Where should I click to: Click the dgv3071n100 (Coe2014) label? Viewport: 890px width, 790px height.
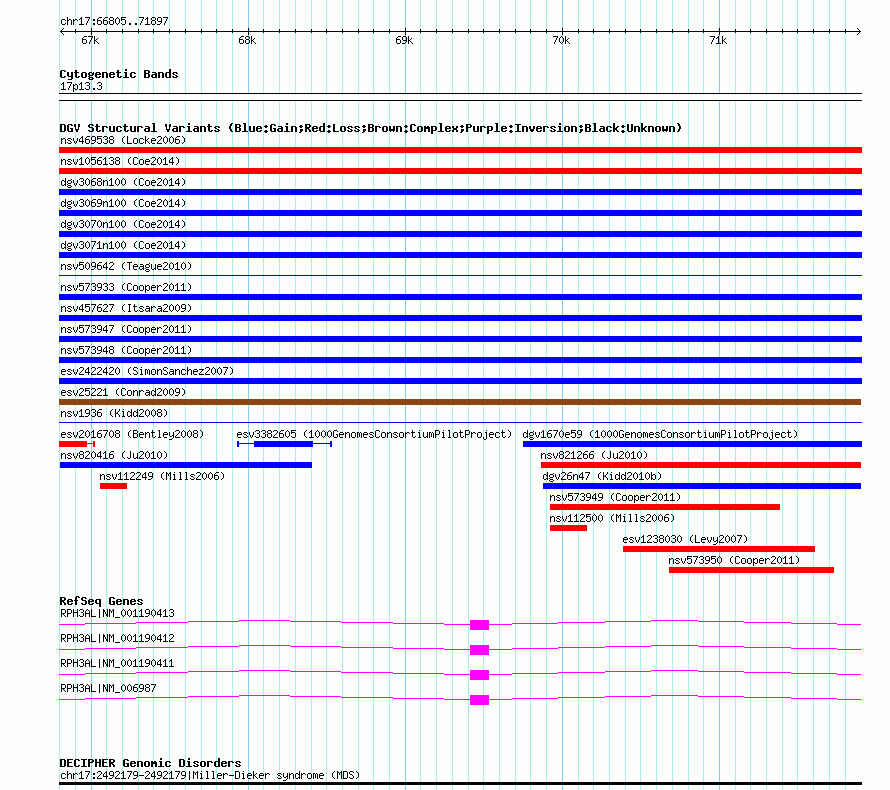[123, 245]
